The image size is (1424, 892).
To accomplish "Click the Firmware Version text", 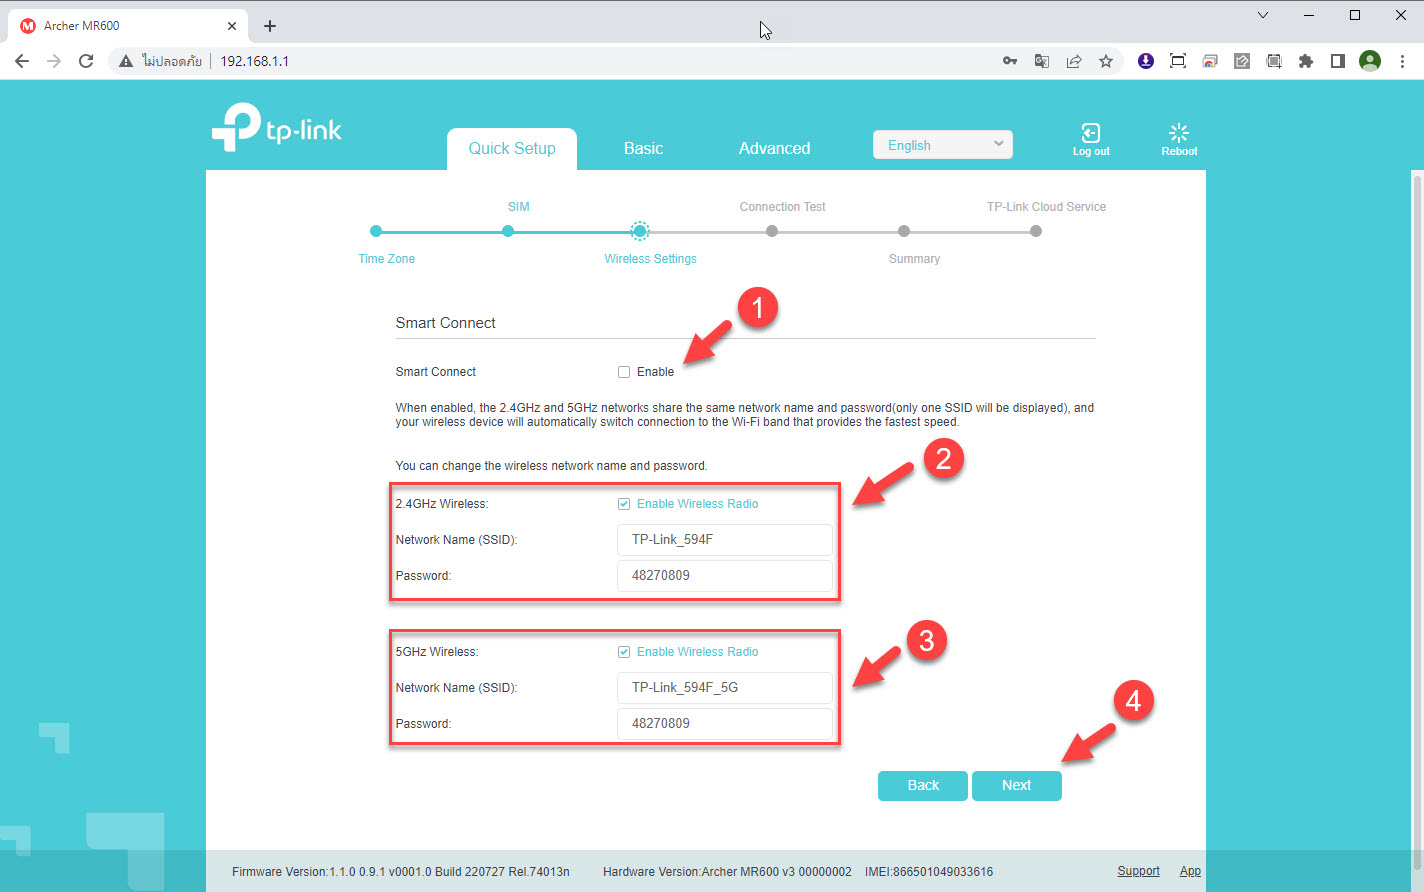I will pos(401,872).
